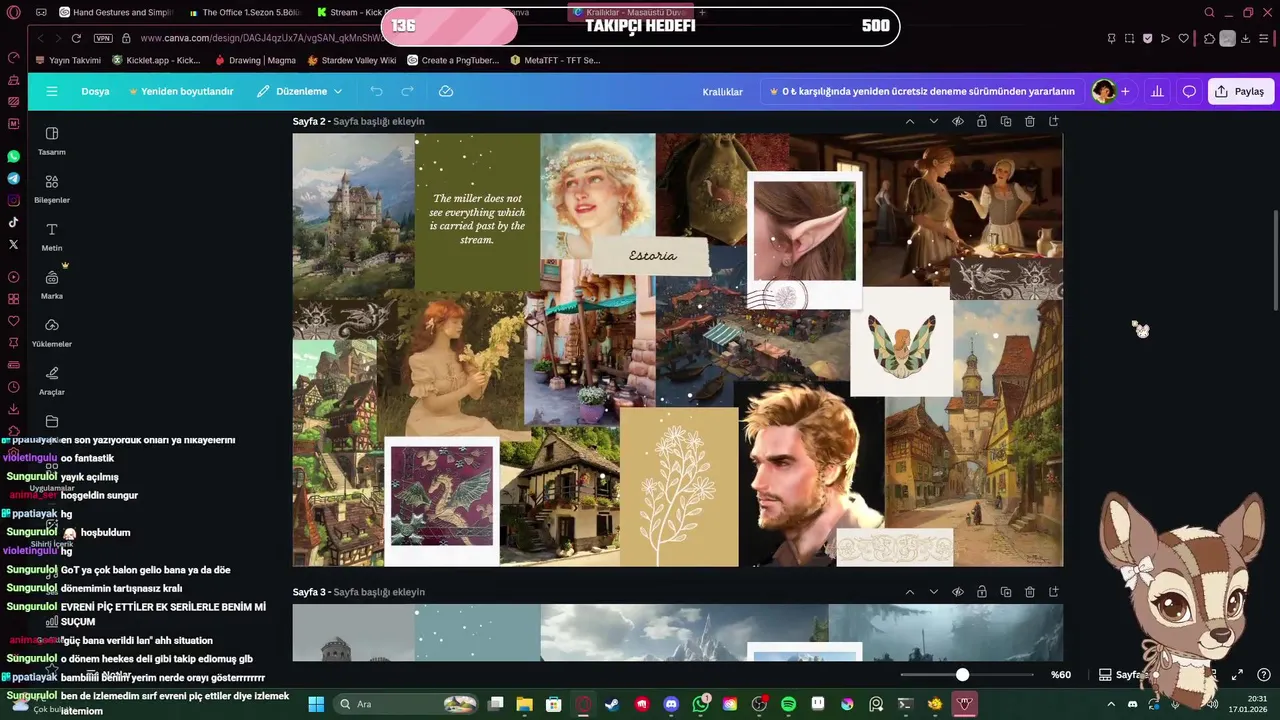The height and width of the screenshot is (720, 1280).
Task: Reload the browser page
Action: tap(76, 38)
